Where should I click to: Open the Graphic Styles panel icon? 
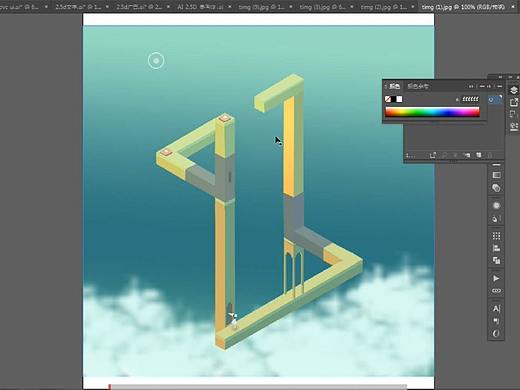point(496,219)
